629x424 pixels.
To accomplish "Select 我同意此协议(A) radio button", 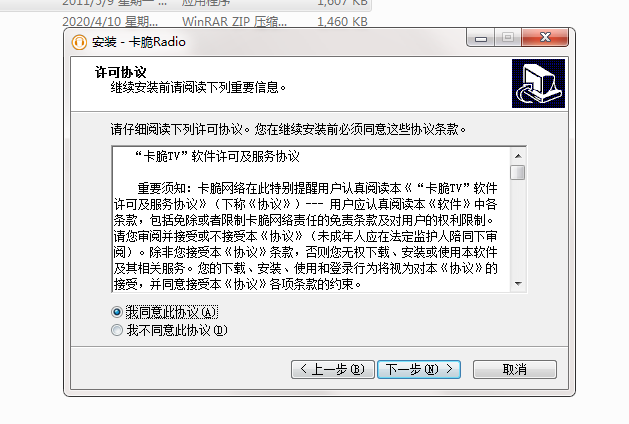I will click(117, 312).
